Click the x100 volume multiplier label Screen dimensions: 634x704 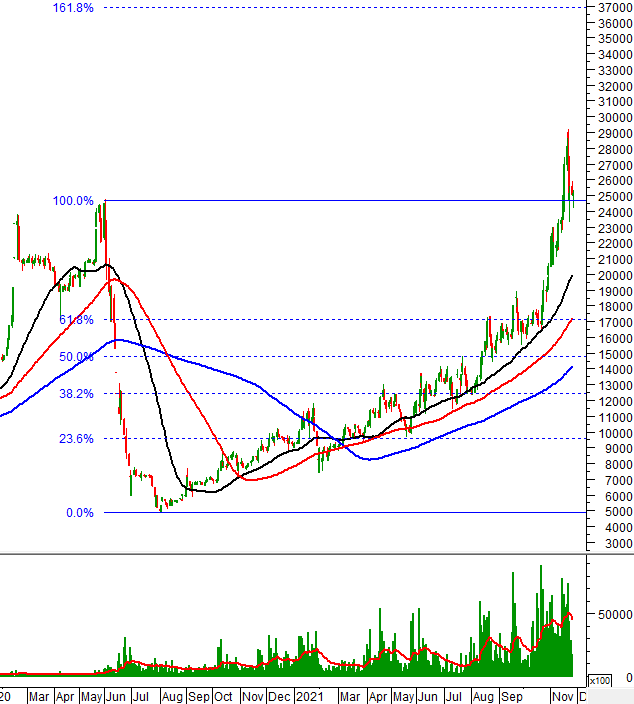[599, 681]
